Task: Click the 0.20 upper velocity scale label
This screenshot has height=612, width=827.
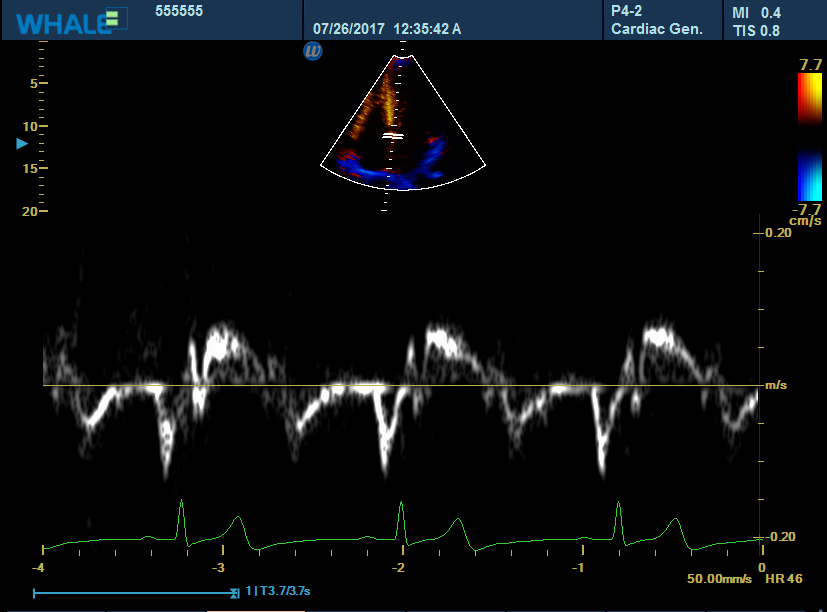Action: coord(778,233)
